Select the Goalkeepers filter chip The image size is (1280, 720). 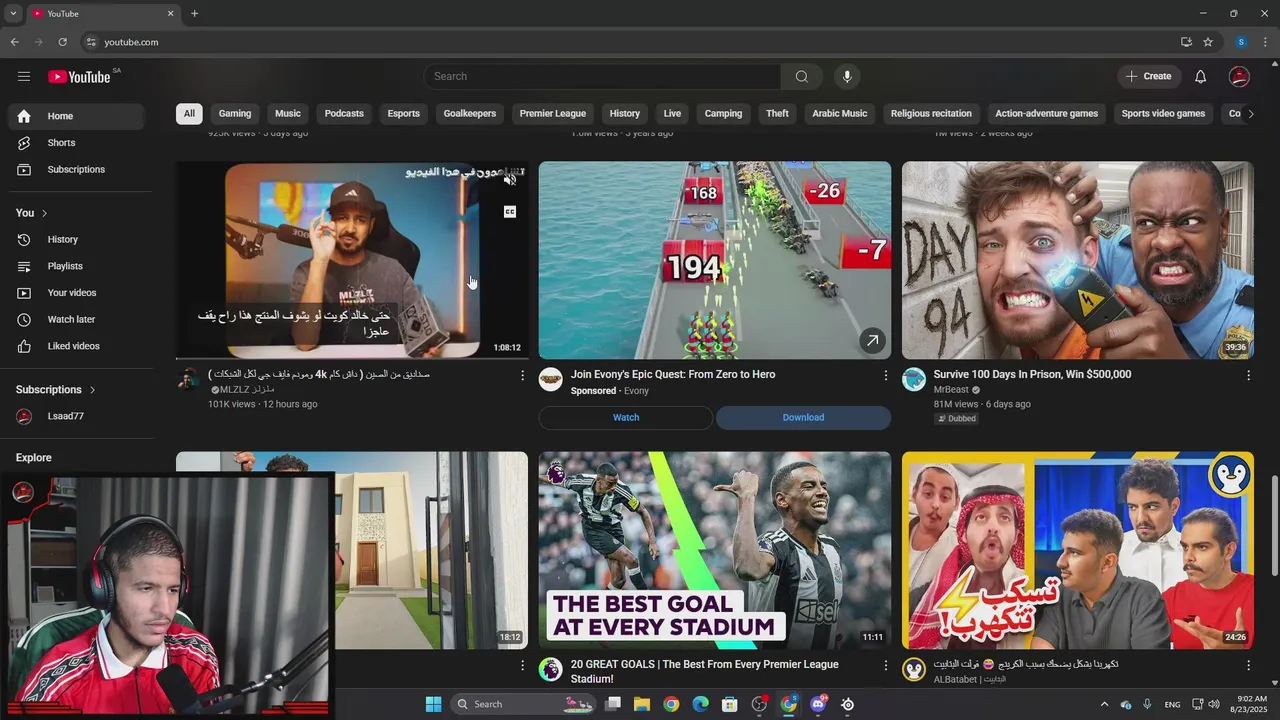470,114
